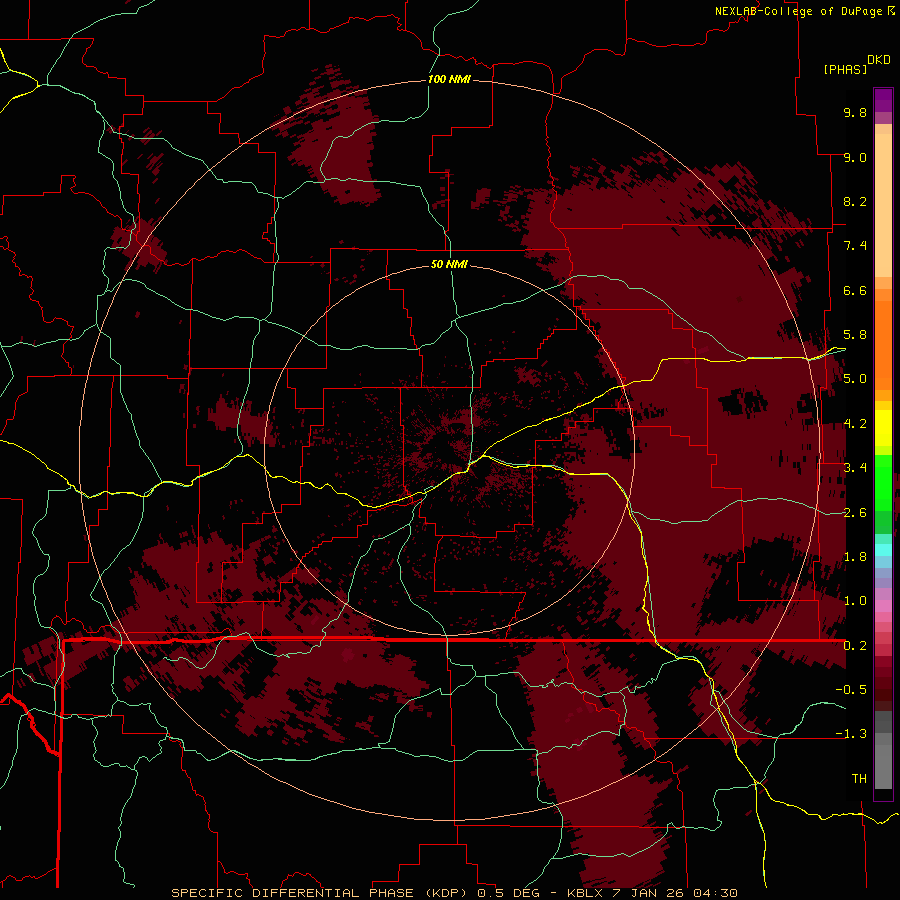Pick the bright green segment of the color bar

883,481
